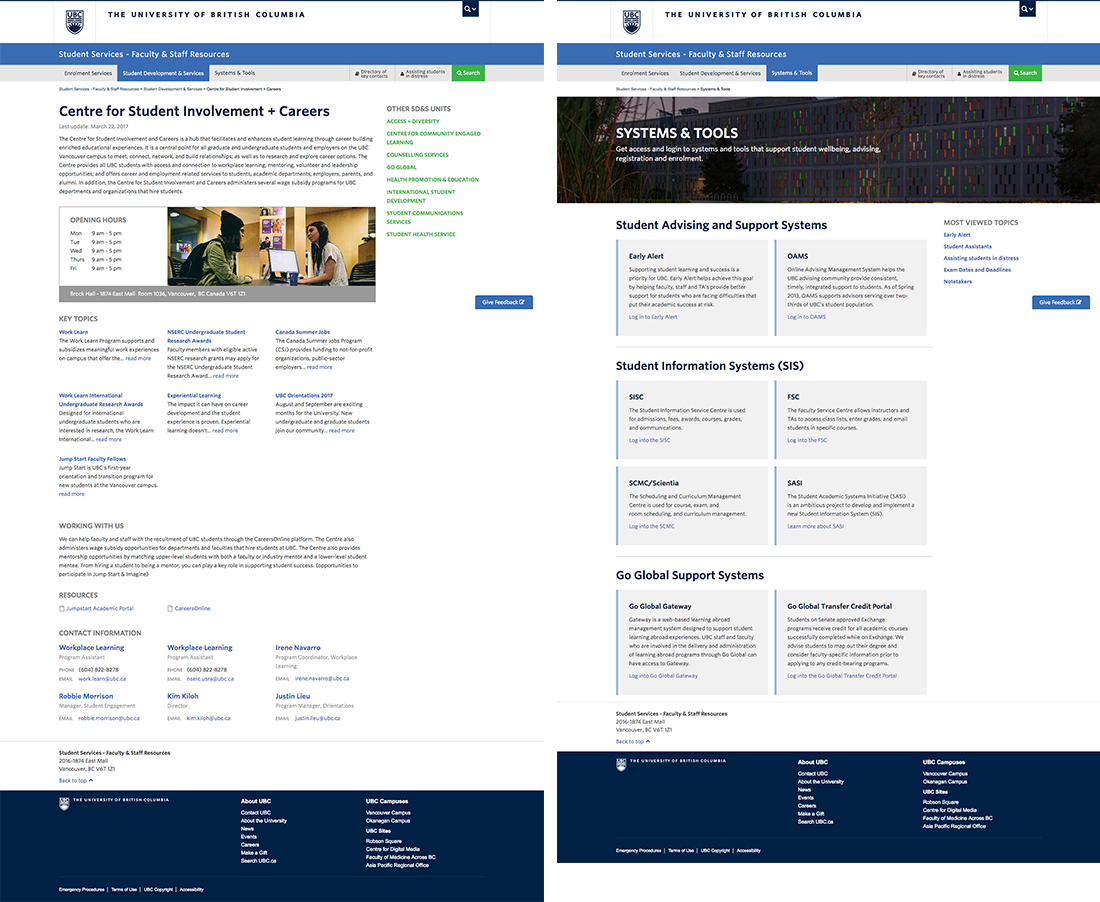Select the highlighted Systems & Tools tab
Image resolution: width=1100 pixels, height=902 pixels.
click(x=792, y=73)
